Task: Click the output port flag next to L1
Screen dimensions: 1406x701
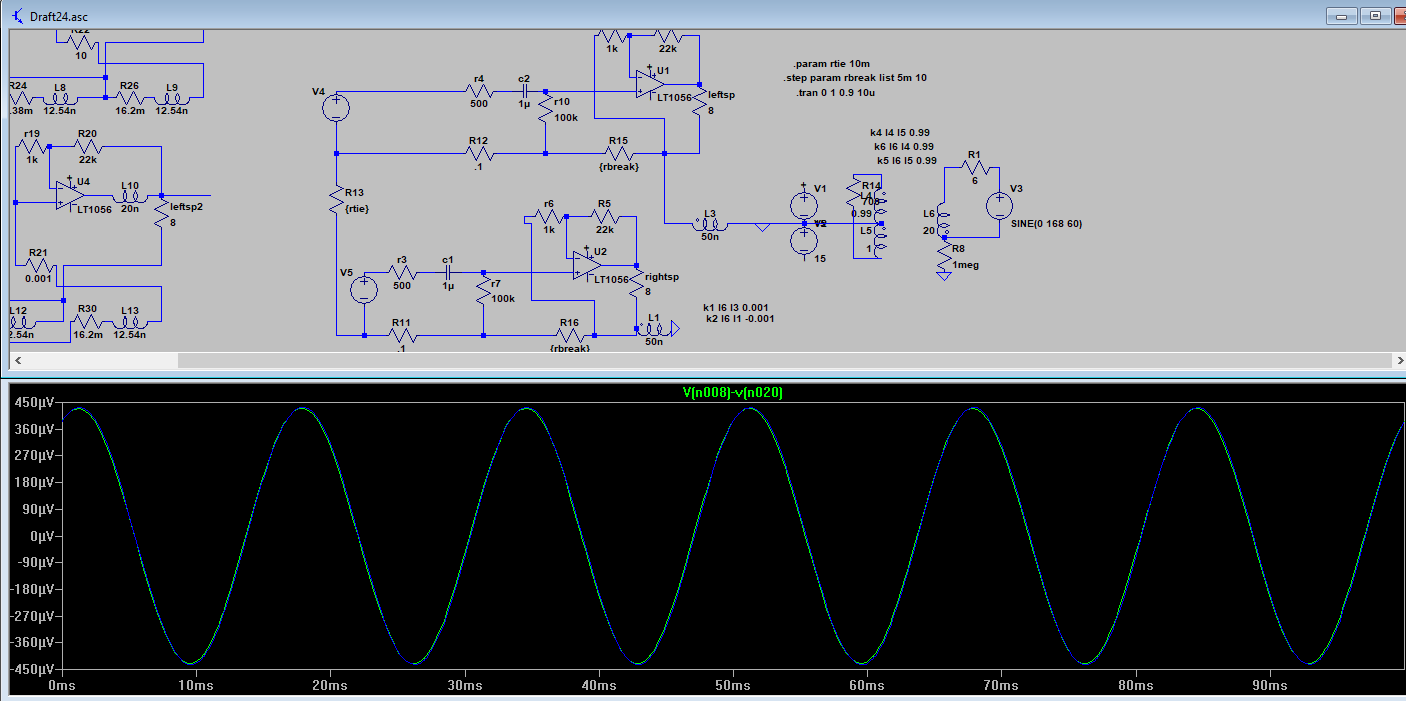Action: [675, 328]
